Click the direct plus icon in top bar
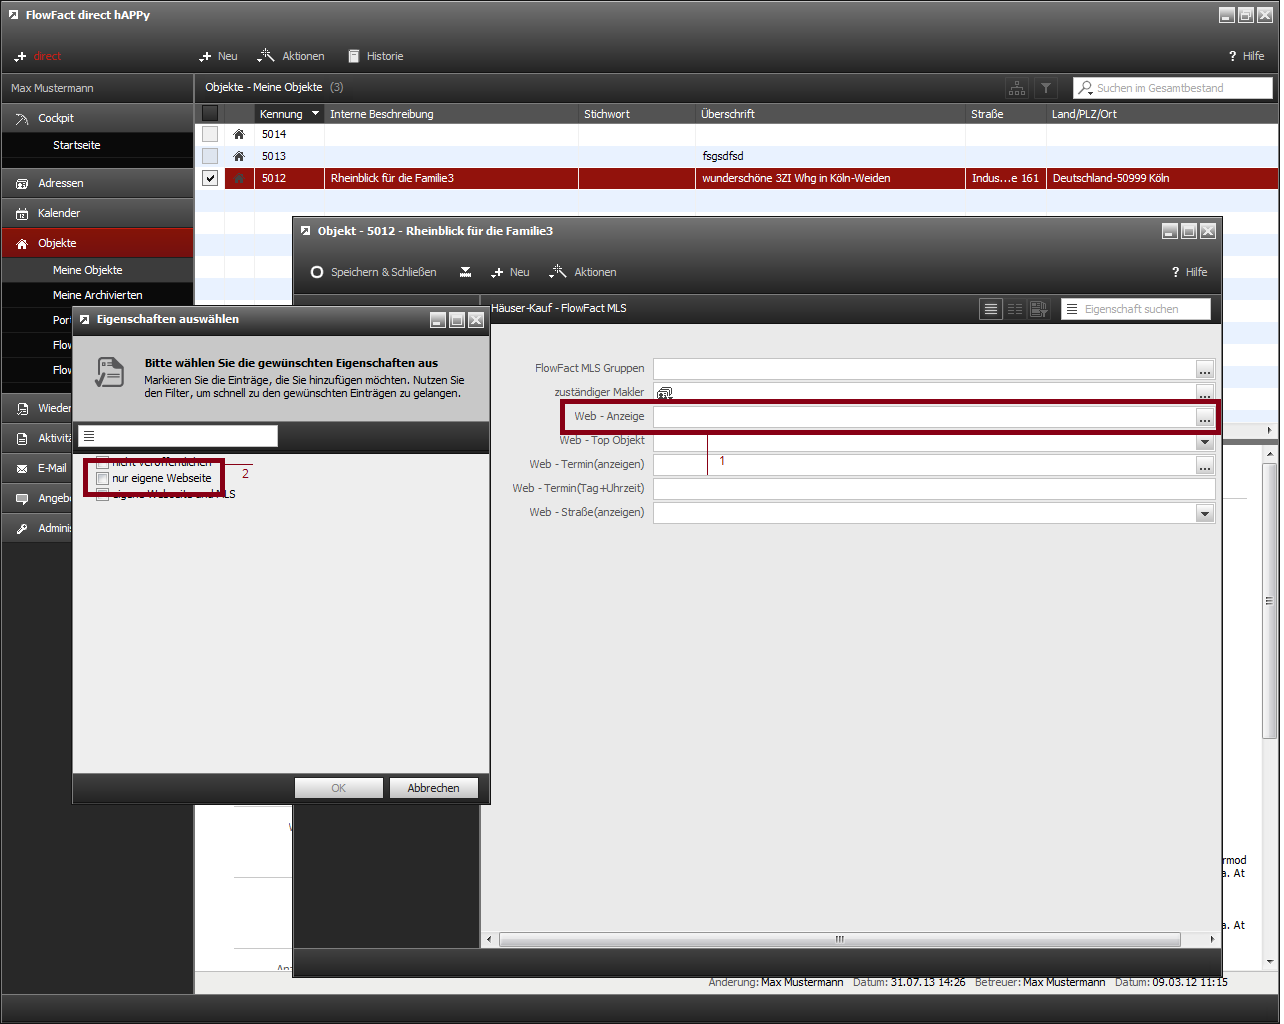Screen dimensions: 1284x1024 click(20, 57)
